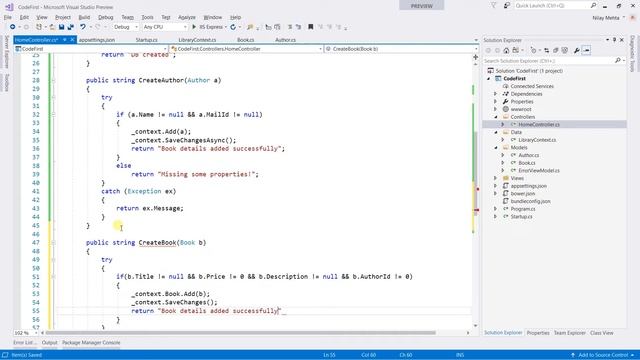Click the feedback icon next to Quick Launch
Viewport: 640px width, 360px height.
[507, 5]
